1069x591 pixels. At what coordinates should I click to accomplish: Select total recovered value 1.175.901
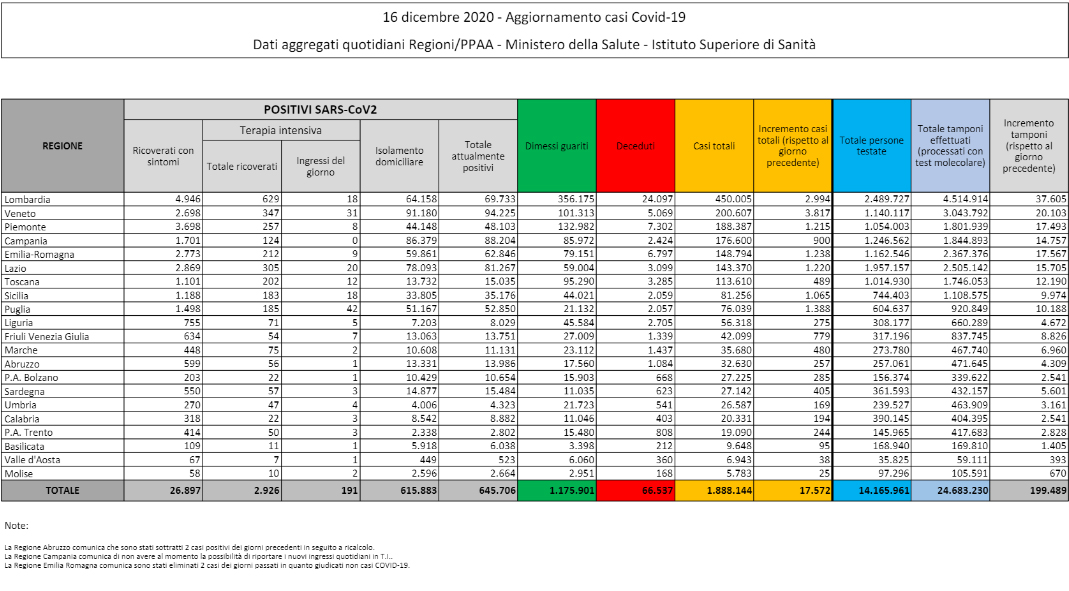pyautogui.click(x=556, y=490)
